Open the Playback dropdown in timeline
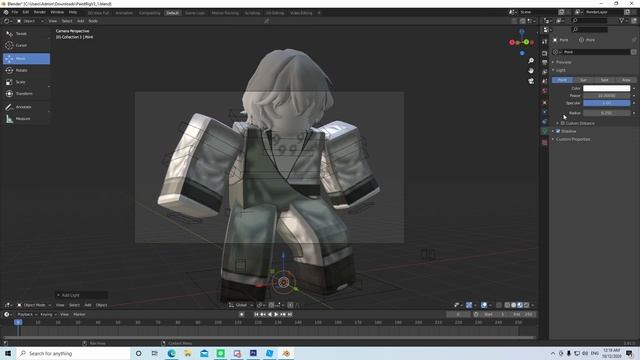 point(27,314)
